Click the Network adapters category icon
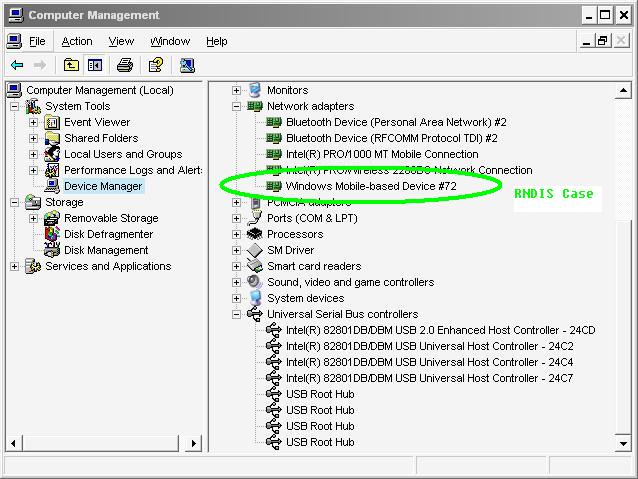638x479 pixels. [x=255, y=106]
